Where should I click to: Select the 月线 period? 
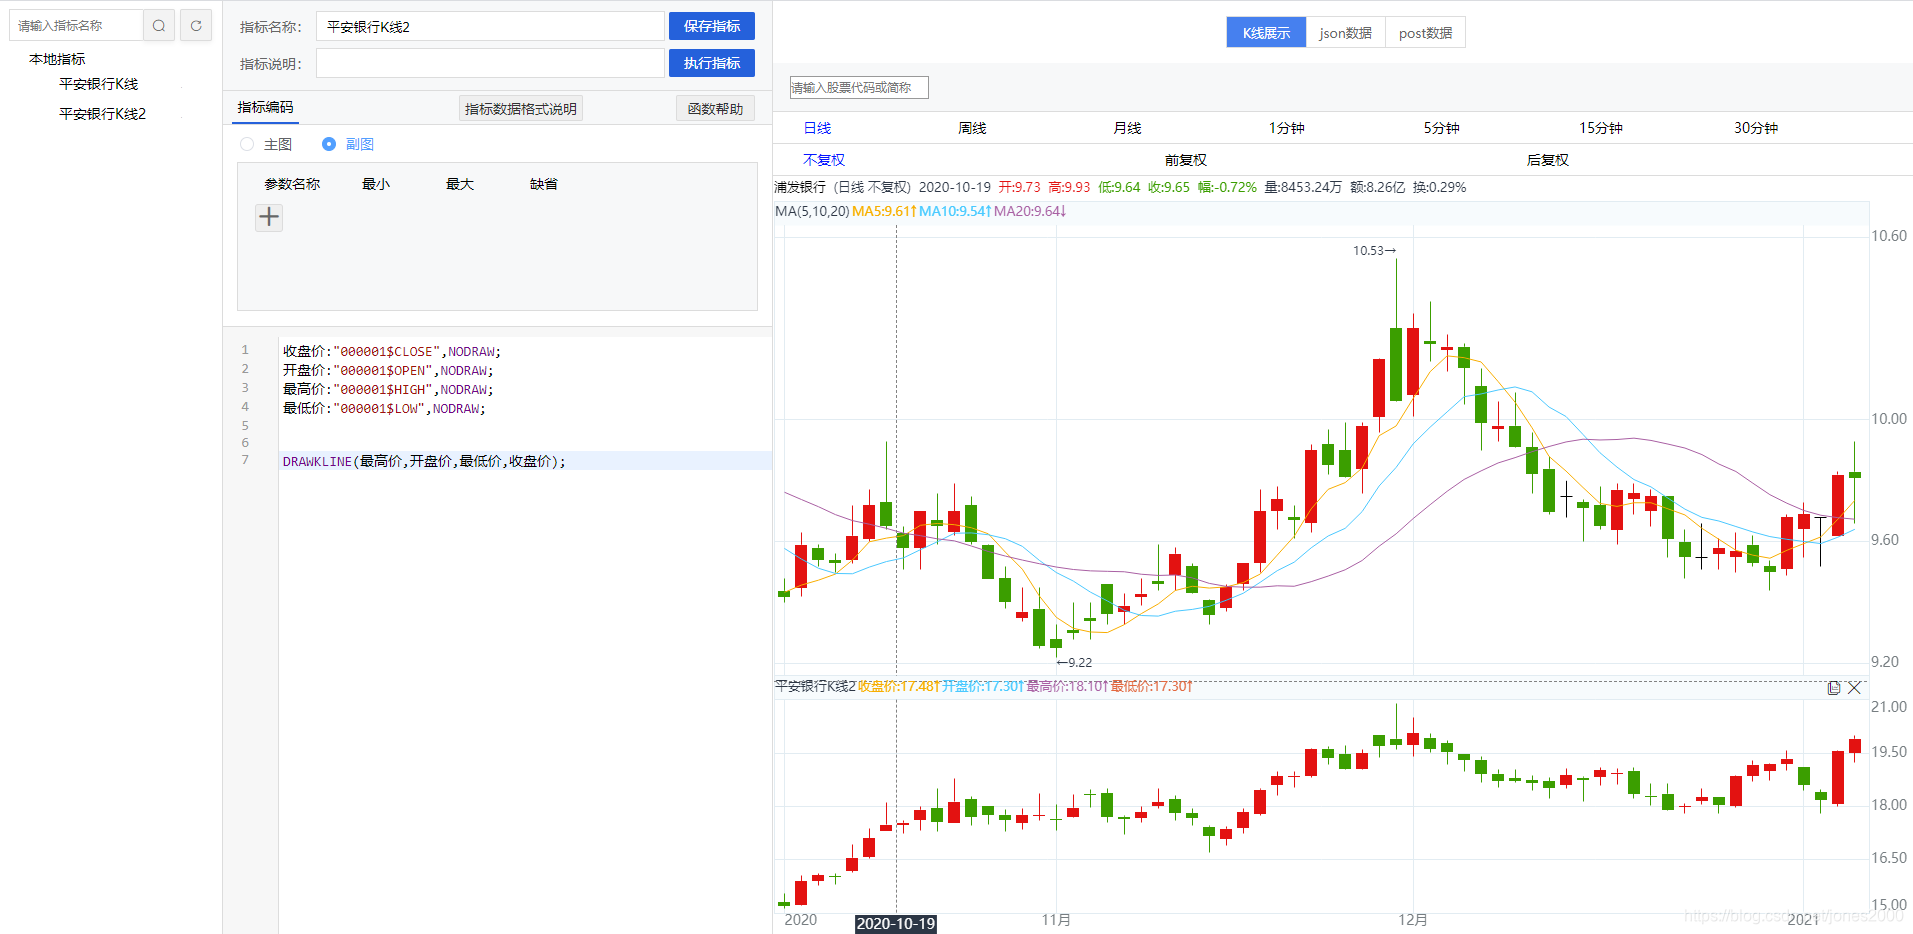(x=1127, y=128)
